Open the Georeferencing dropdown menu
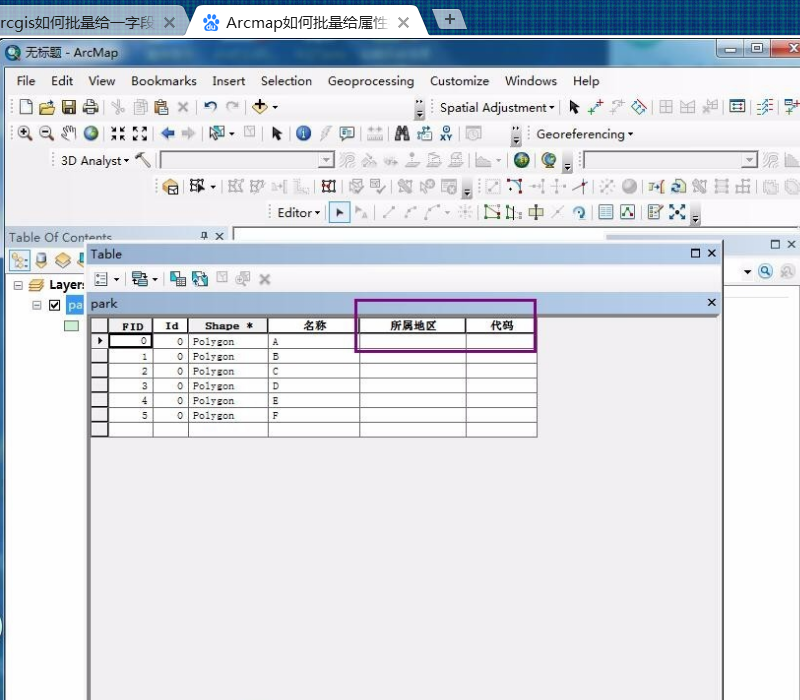The width and height of the screenshot is (800, 700). [585, 134]
